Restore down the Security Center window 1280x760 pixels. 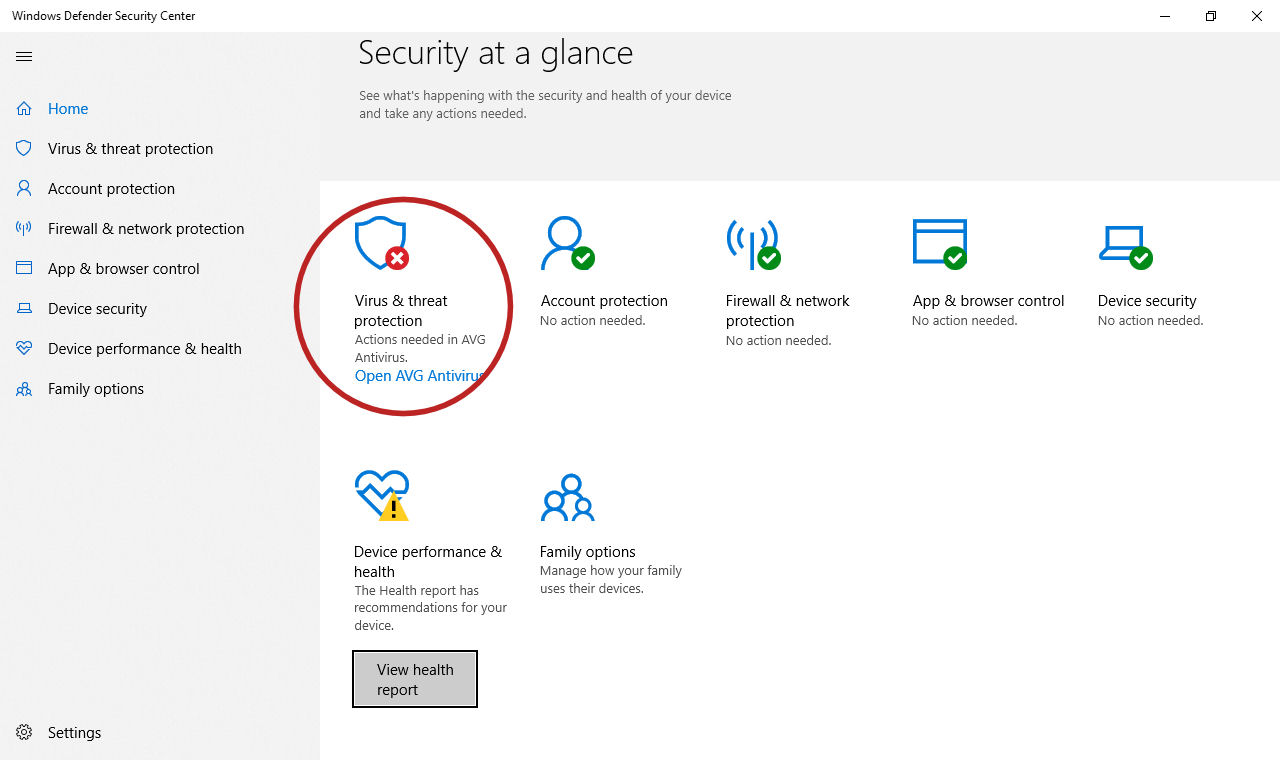[x=1211, y=16]
